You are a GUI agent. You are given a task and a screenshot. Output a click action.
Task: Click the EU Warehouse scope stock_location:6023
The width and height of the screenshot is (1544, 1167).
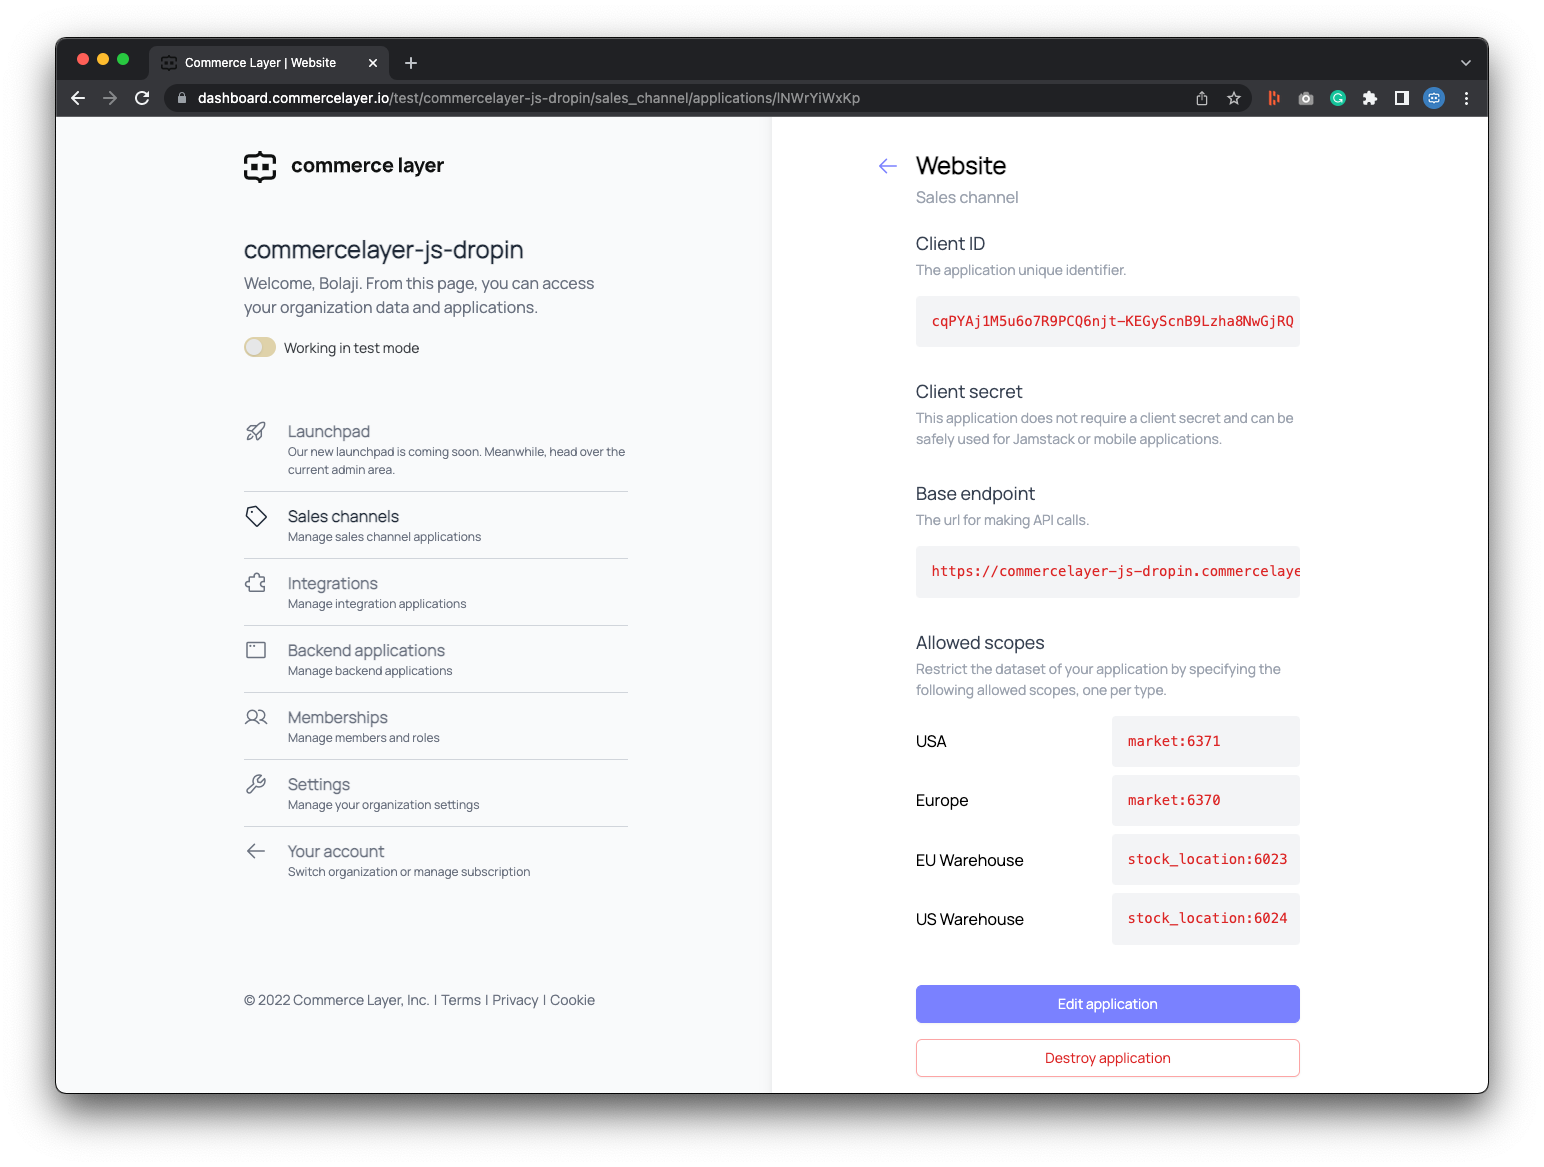[x=1206, y=859]
